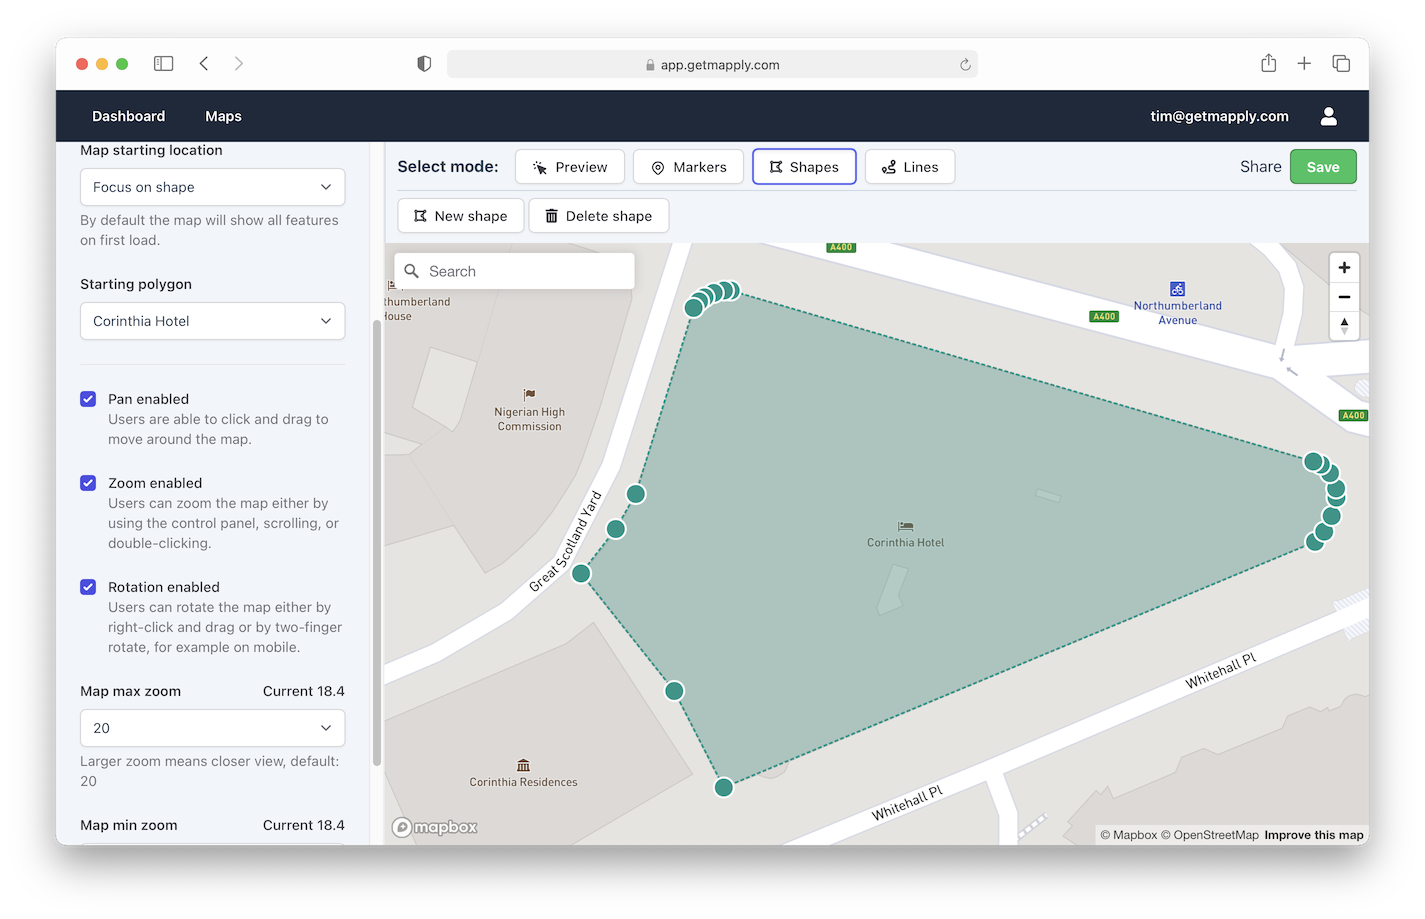
Task: Uncheck the Pan enabled checkbox
Action: [88, 399]
